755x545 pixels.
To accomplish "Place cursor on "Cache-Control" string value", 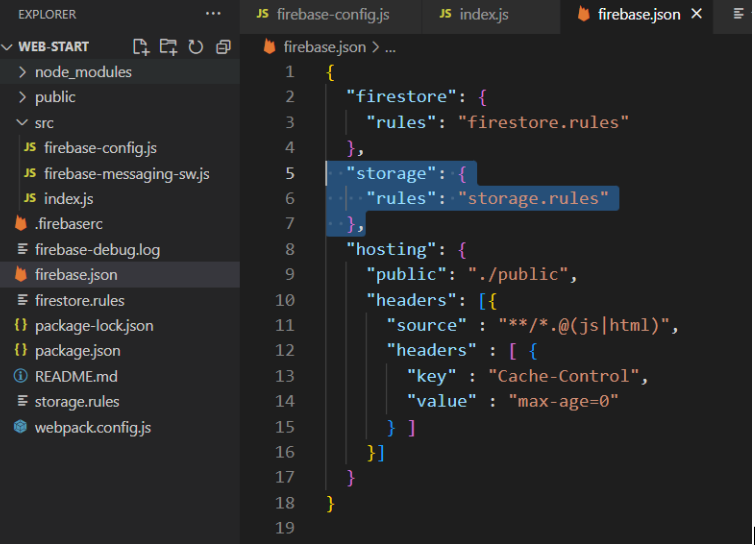I will tap(563, 376).
